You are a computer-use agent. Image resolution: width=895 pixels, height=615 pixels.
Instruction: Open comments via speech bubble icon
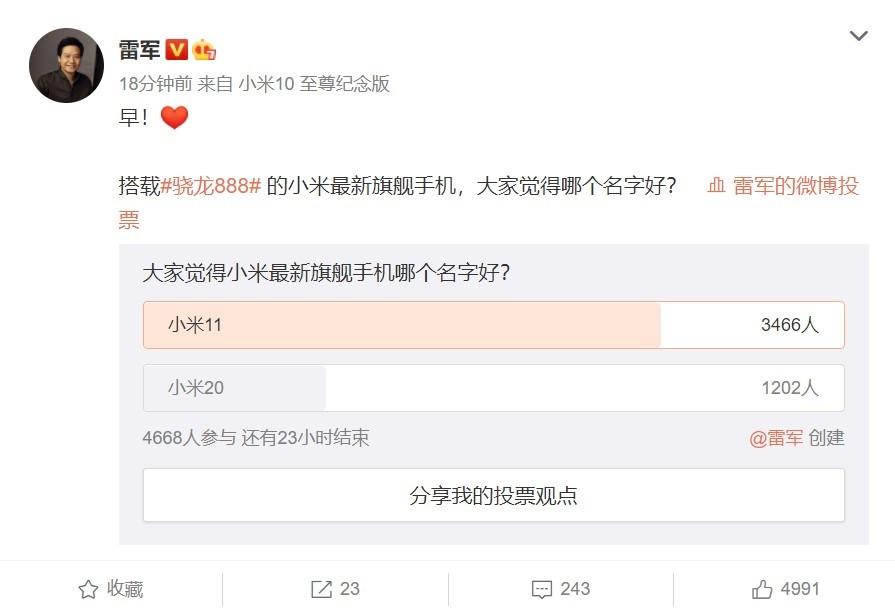tap(543, 589)
